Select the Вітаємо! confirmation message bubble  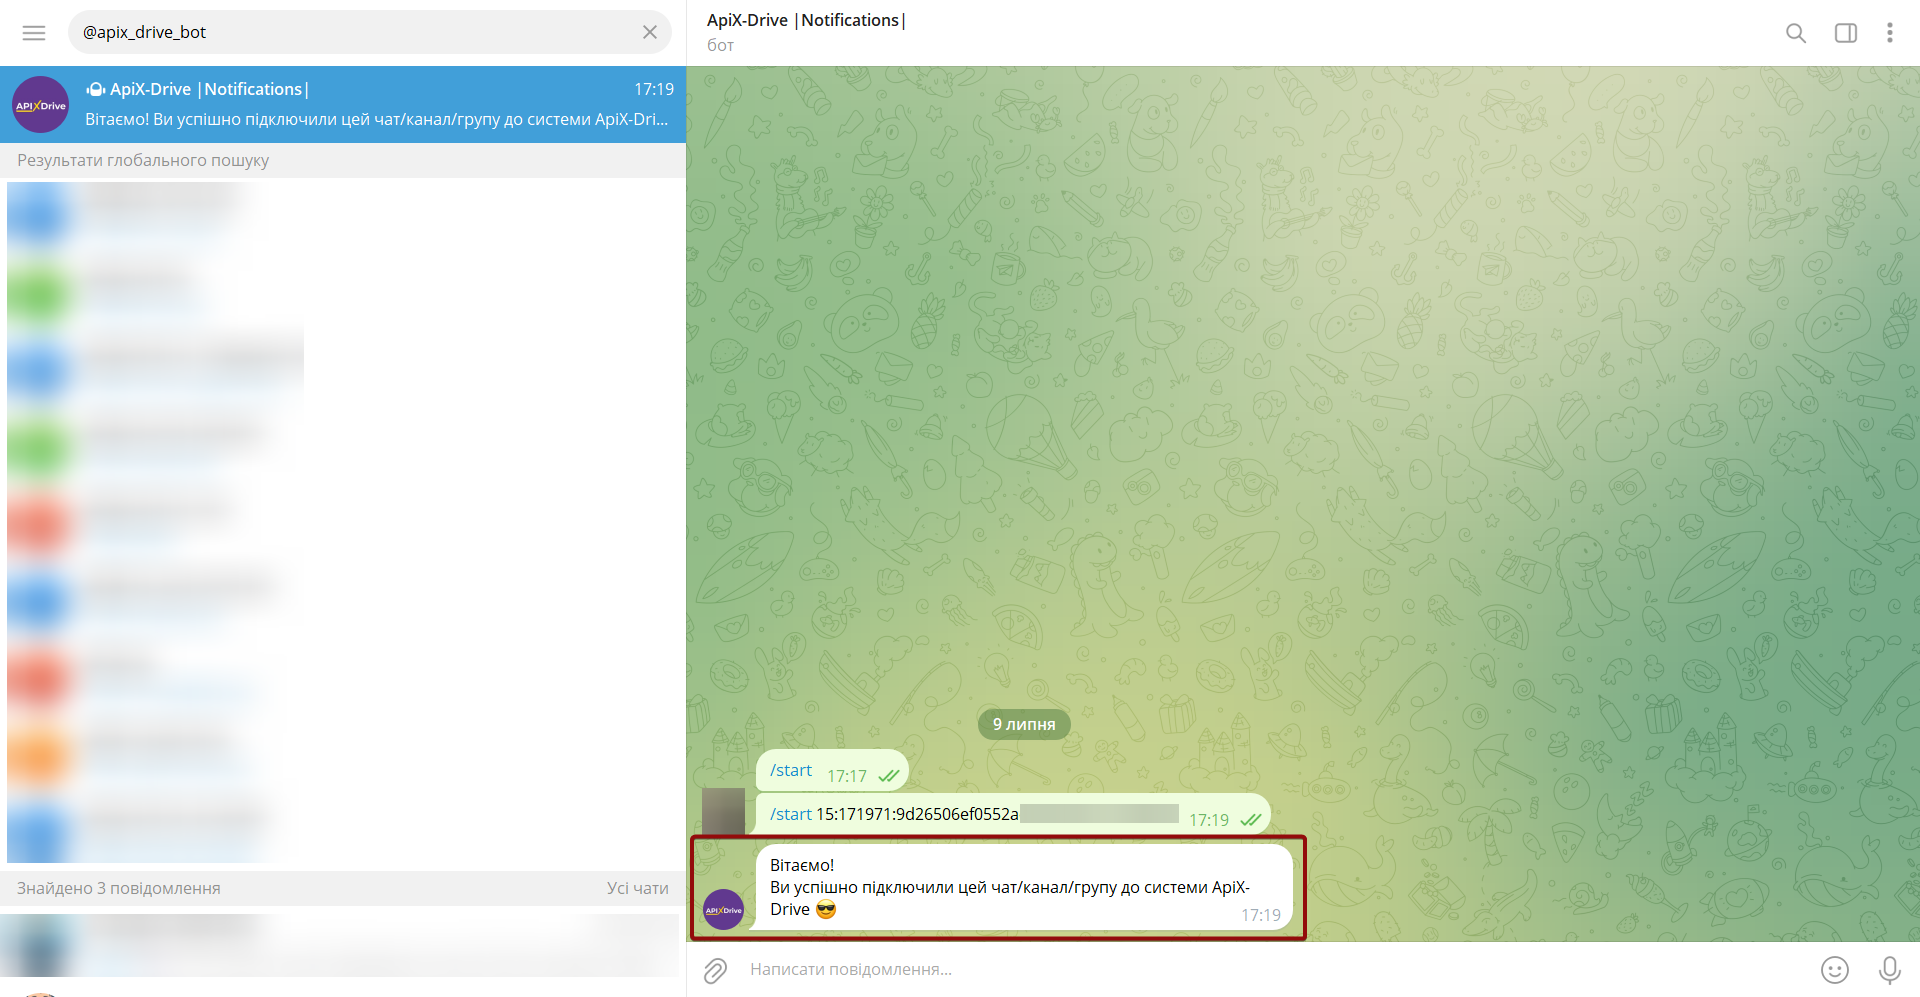(x=1024, y=887)
